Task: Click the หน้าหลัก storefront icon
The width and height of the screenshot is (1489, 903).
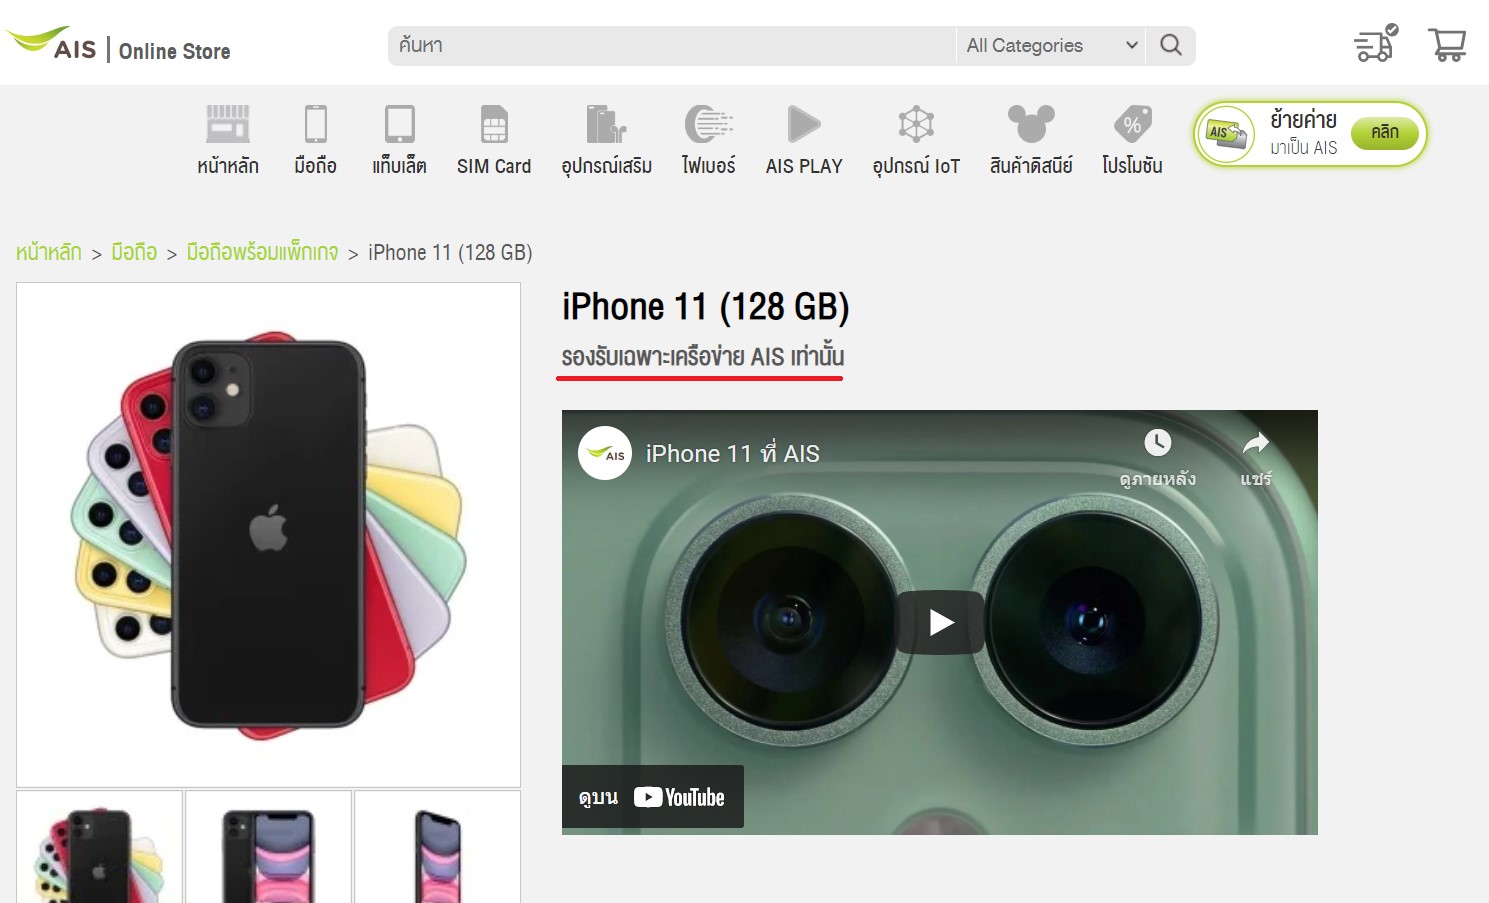Action: tap(228, 124)
